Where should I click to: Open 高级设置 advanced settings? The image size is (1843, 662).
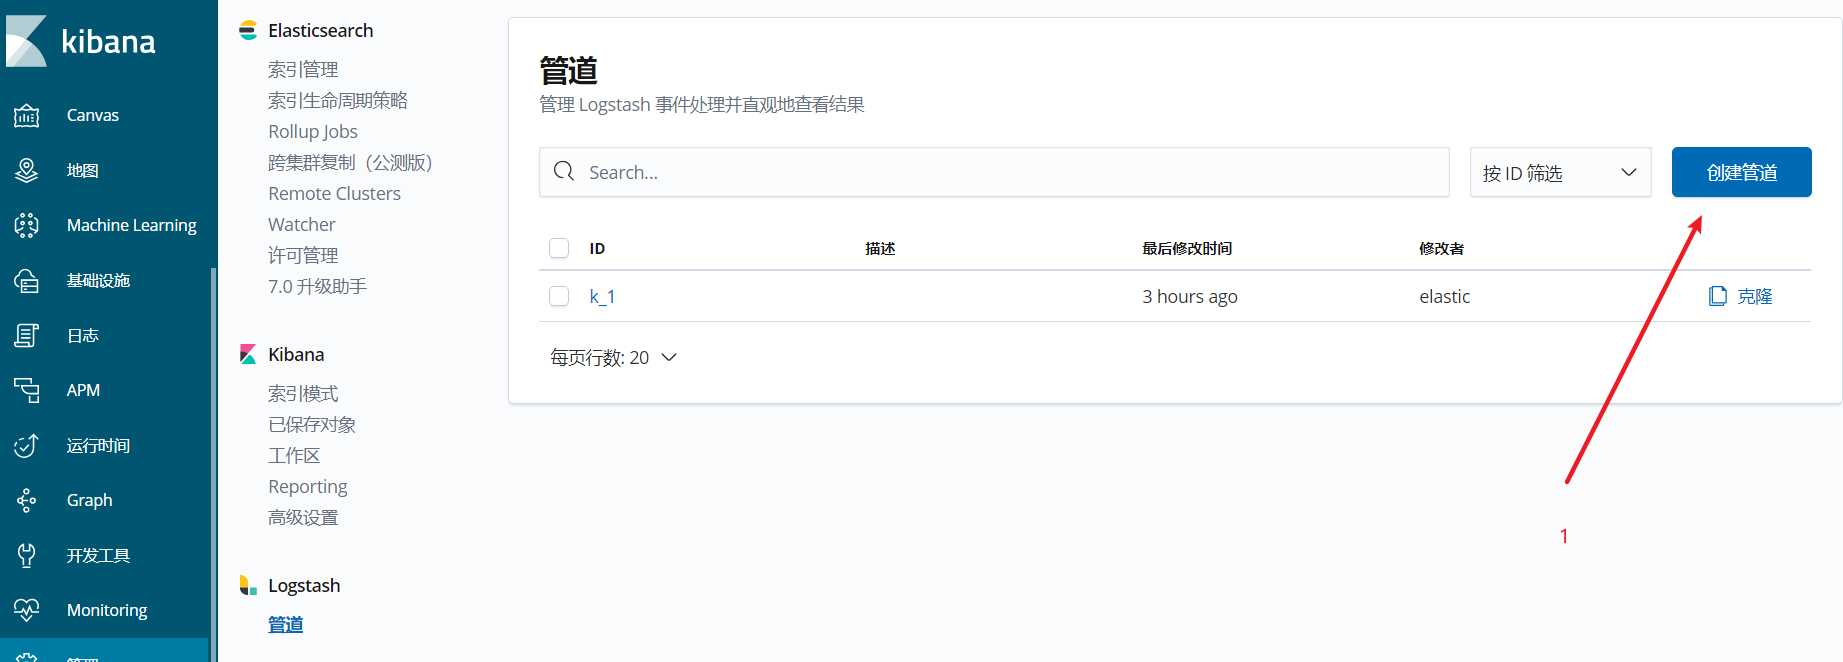pos(303,518)
